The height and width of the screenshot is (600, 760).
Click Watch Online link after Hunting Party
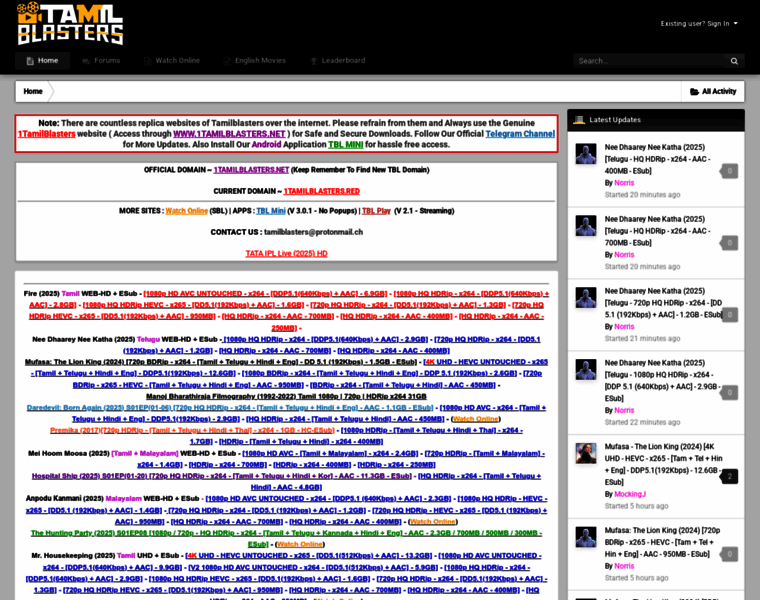click(300, 545)
